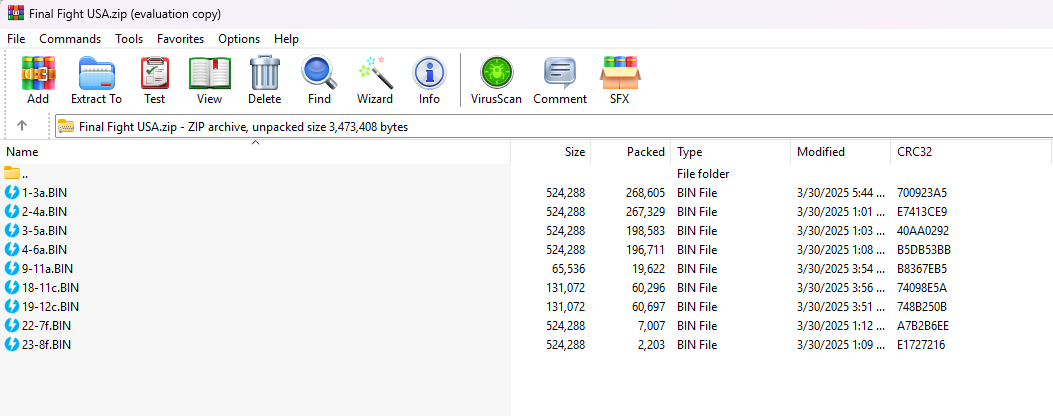Click CRC32 value 40AA0292
The height and width of the screenshot is (416, 1053).
923,231
